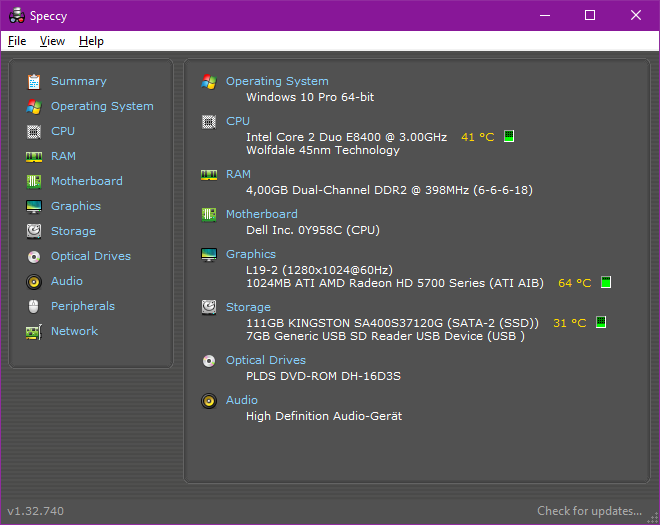Image resolution: width=660 pixels, height=525 pixels.
Task: Open the File menu
Action: click(x=17, y=41)
